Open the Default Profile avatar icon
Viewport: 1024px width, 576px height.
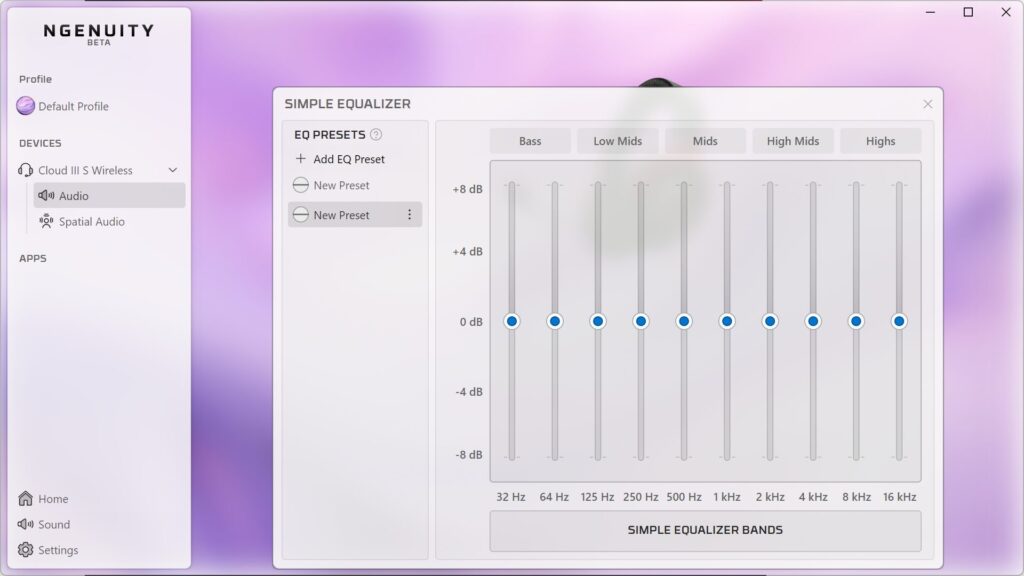click(x=23, y=105)
